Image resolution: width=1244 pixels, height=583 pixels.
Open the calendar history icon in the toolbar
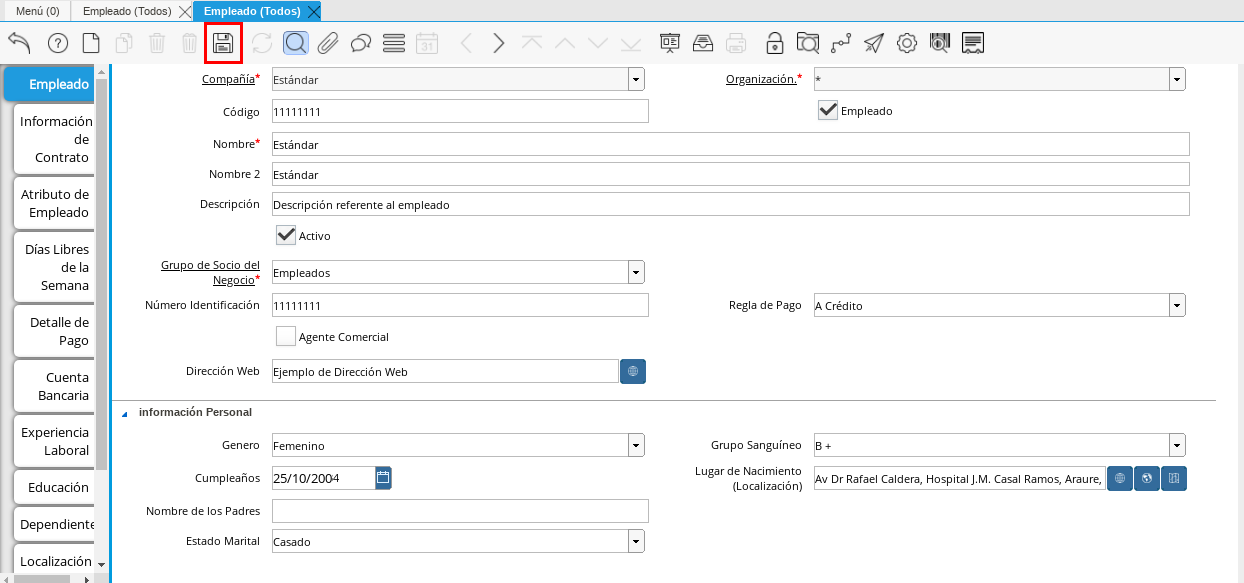pyautogui.click(x=427, y=43)
